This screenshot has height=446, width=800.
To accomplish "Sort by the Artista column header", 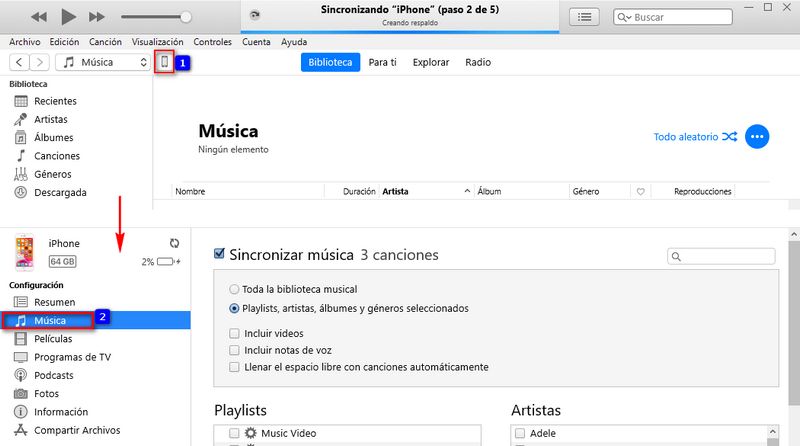I will pyautogui.click(x=395, y=191).
